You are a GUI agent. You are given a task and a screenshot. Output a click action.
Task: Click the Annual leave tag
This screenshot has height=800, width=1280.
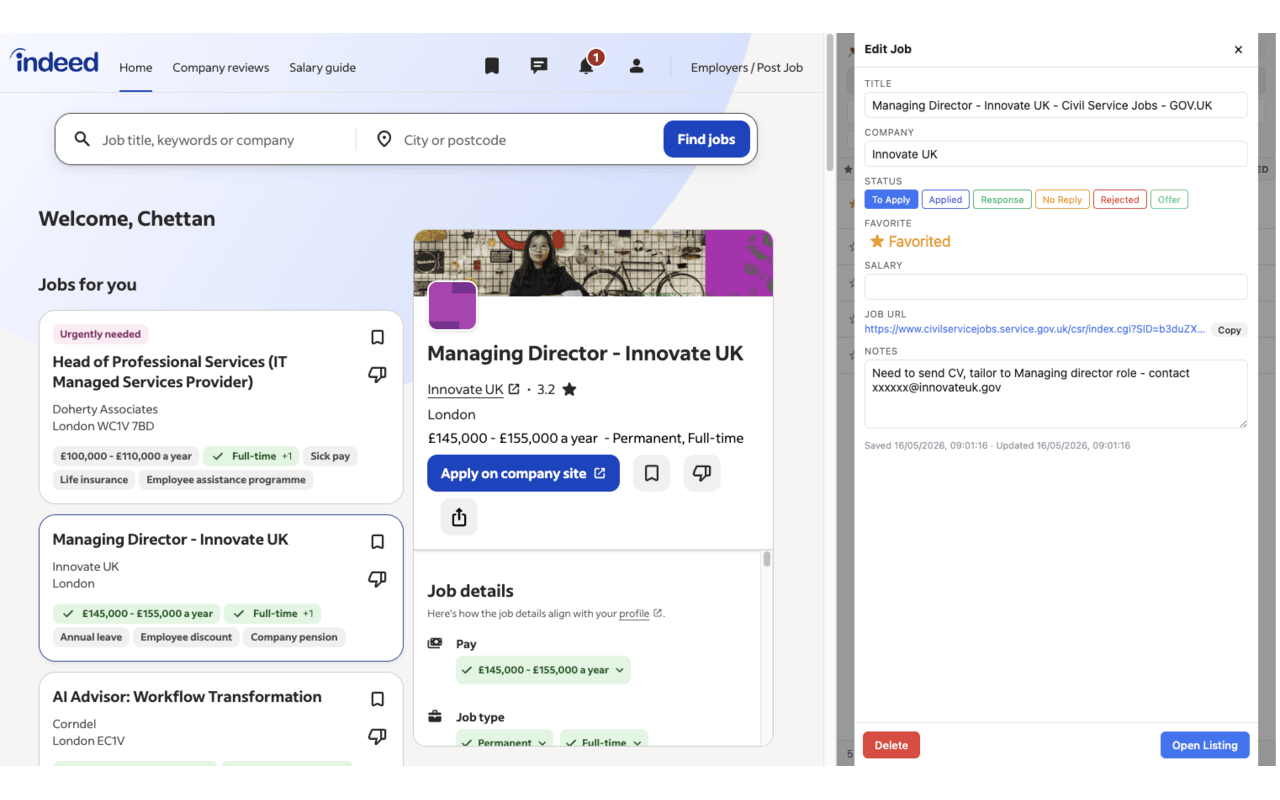(91, 637)
